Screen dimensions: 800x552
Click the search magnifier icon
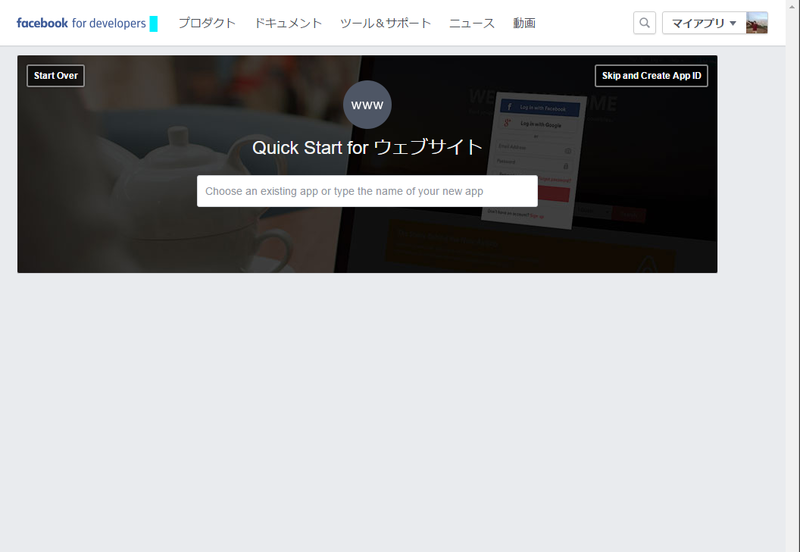coord(644,23)
